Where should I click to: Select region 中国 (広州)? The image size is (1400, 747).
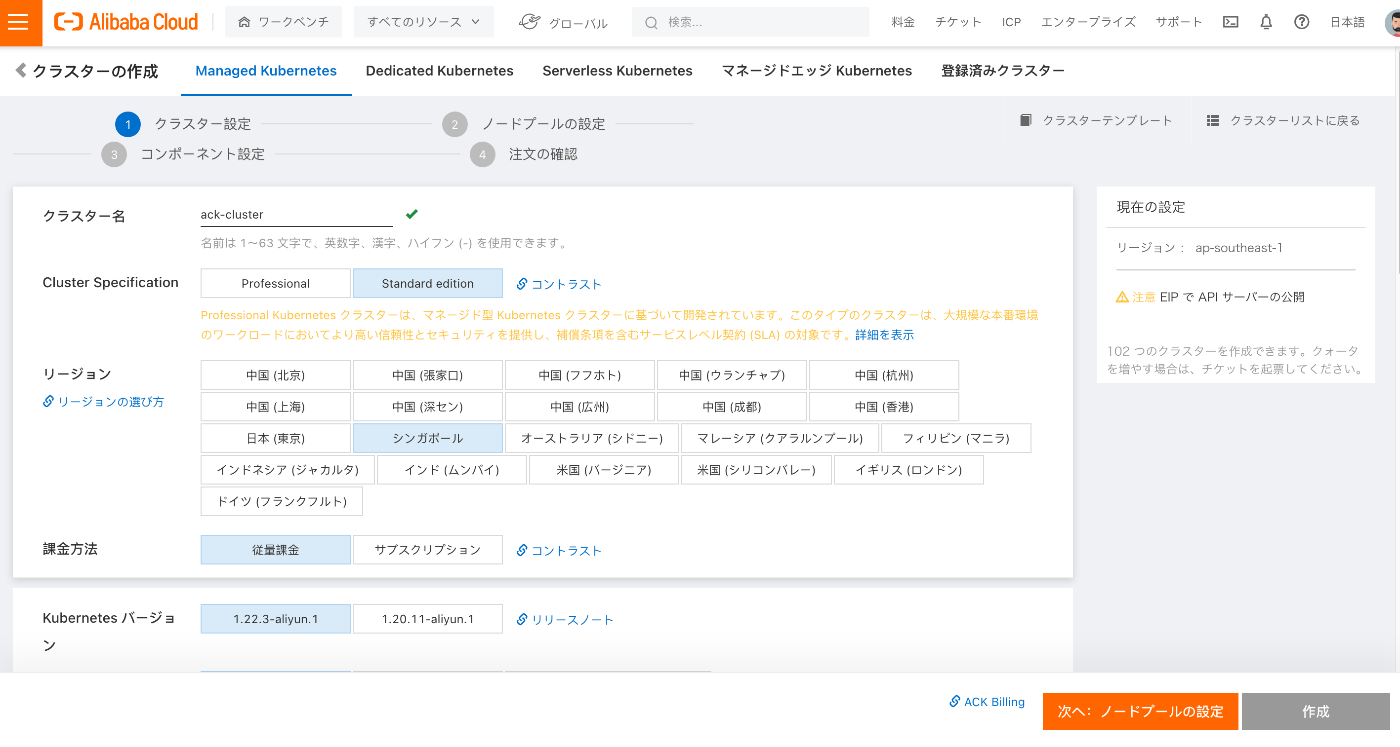(x=580, y=407)
